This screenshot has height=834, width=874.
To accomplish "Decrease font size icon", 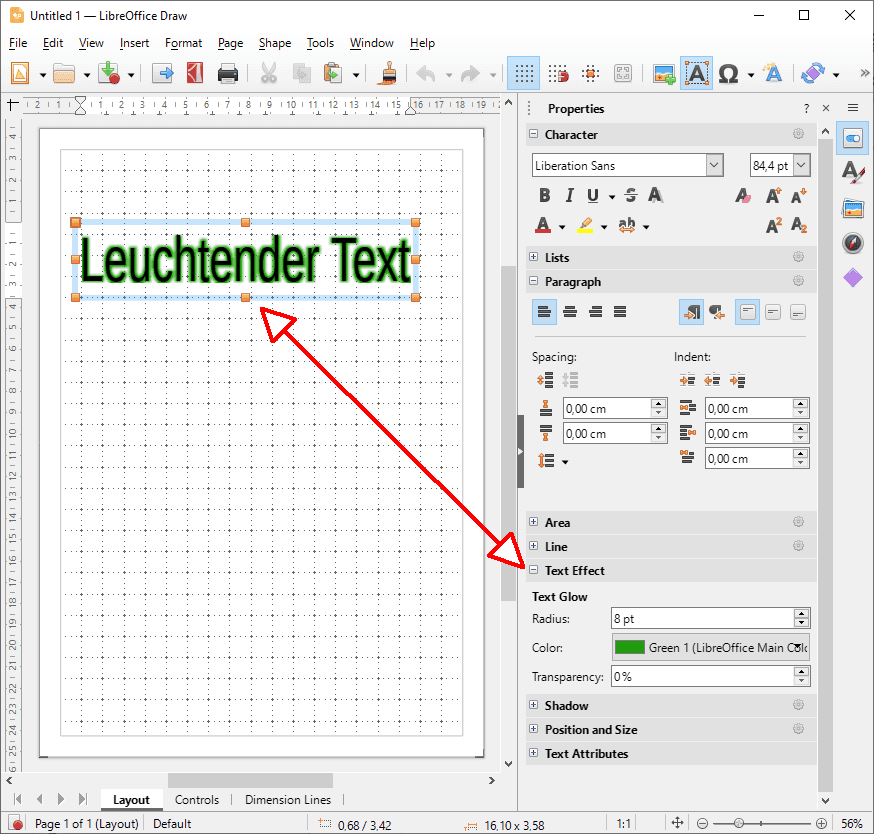I will tap(799, 196).
